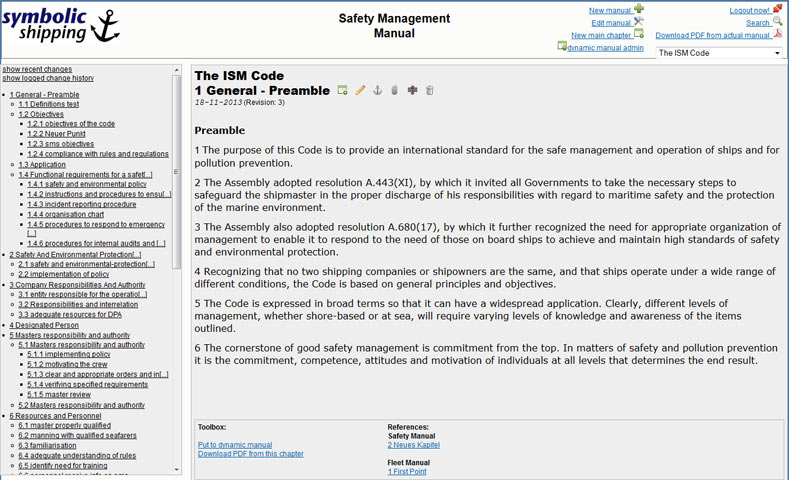Click the Edit manual tools icon
Screen dimensions: 789x480
coord(639,21)
